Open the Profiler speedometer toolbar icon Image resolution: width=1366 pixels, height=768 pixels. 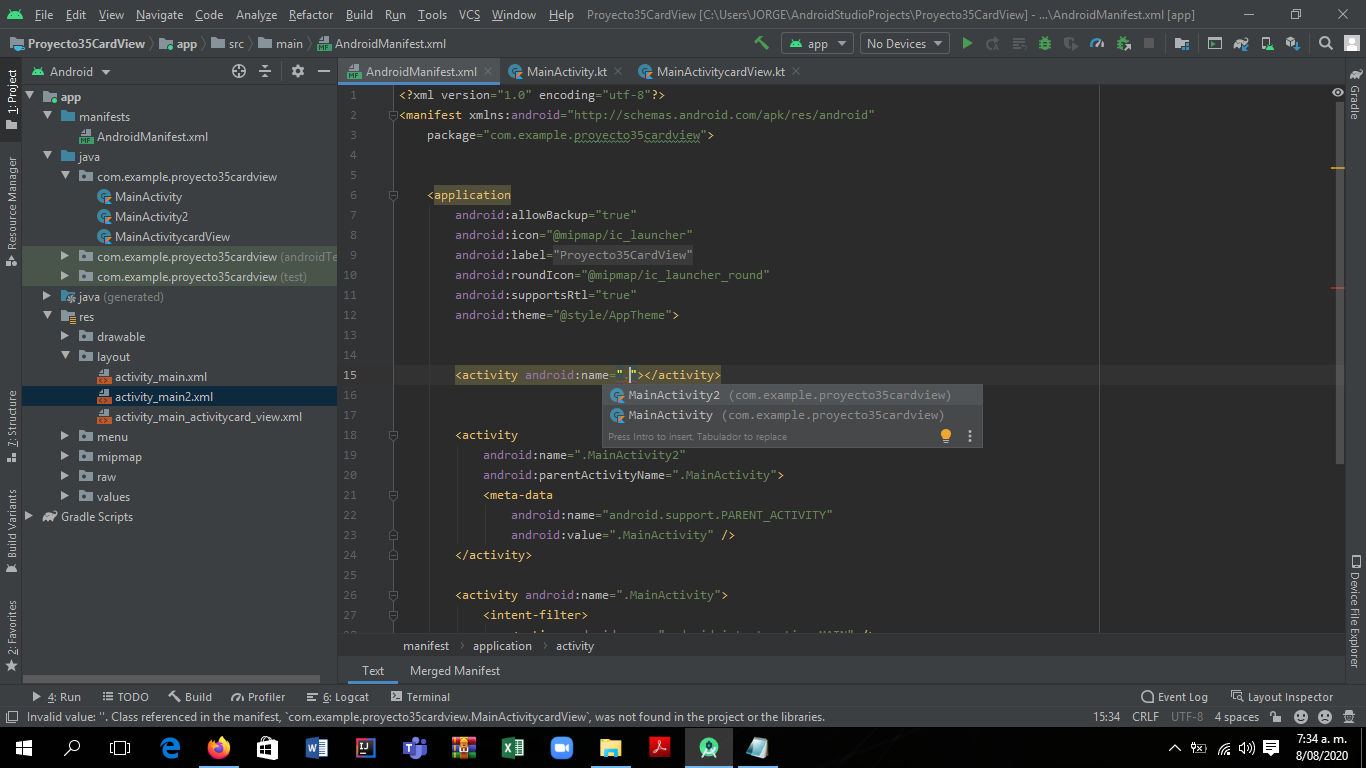[1097, 44]
